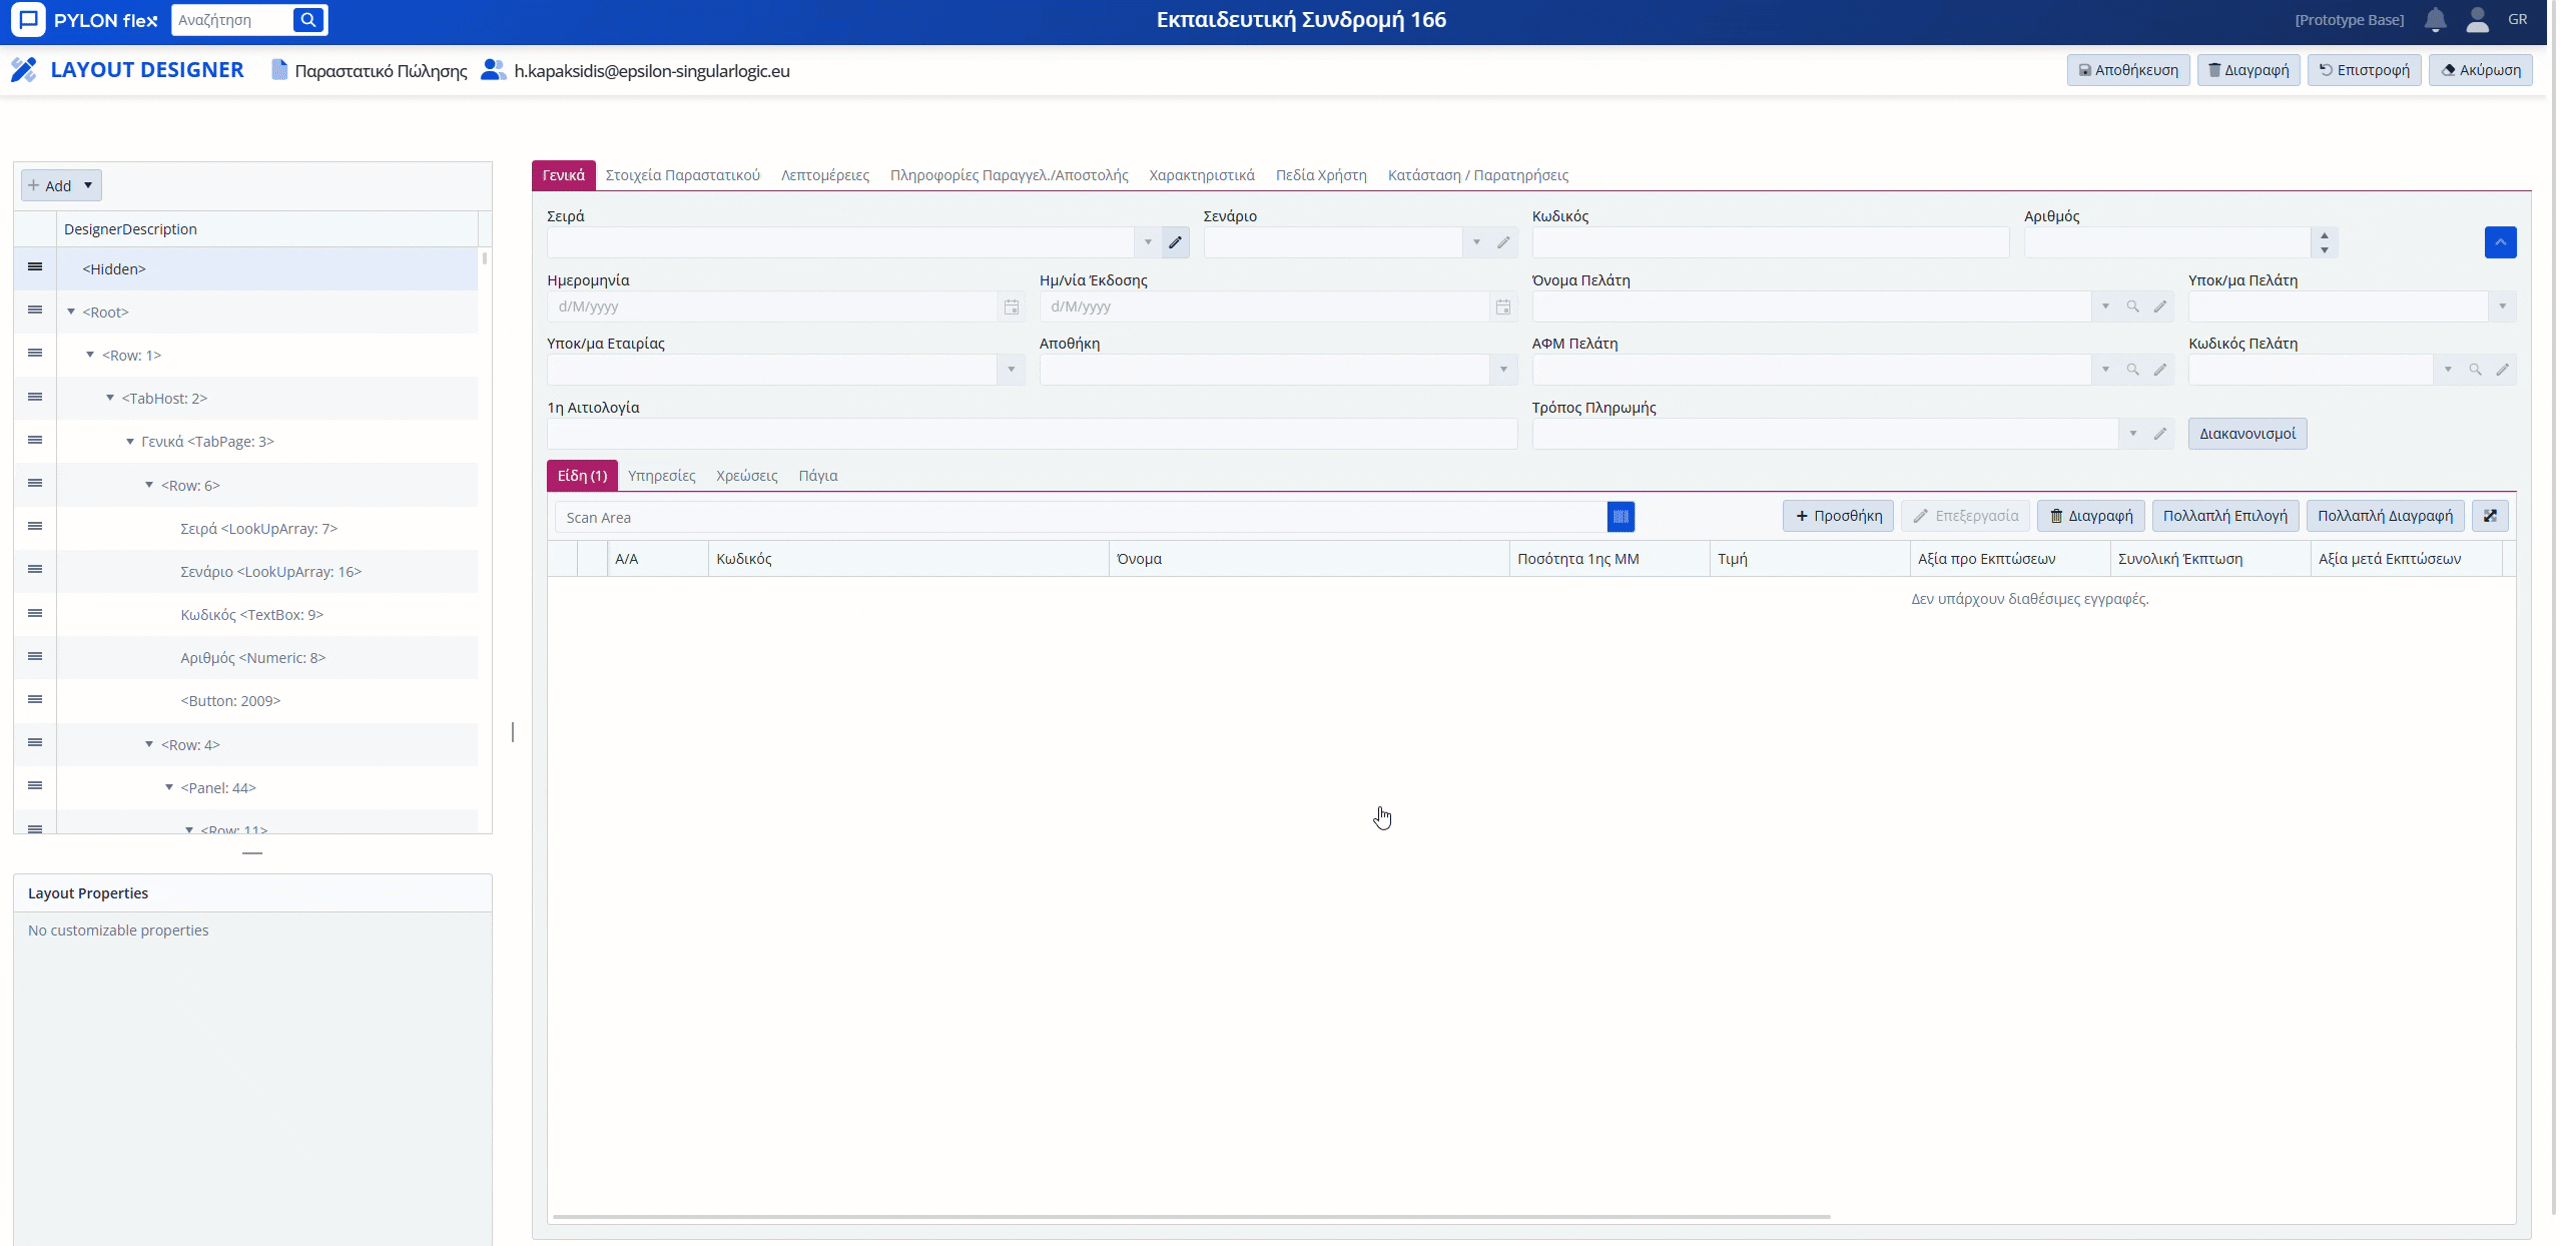Click the drag handle for the <Hidden> row
The width and height of the screenshot is (2560, 1246).
tap(35, 267)
